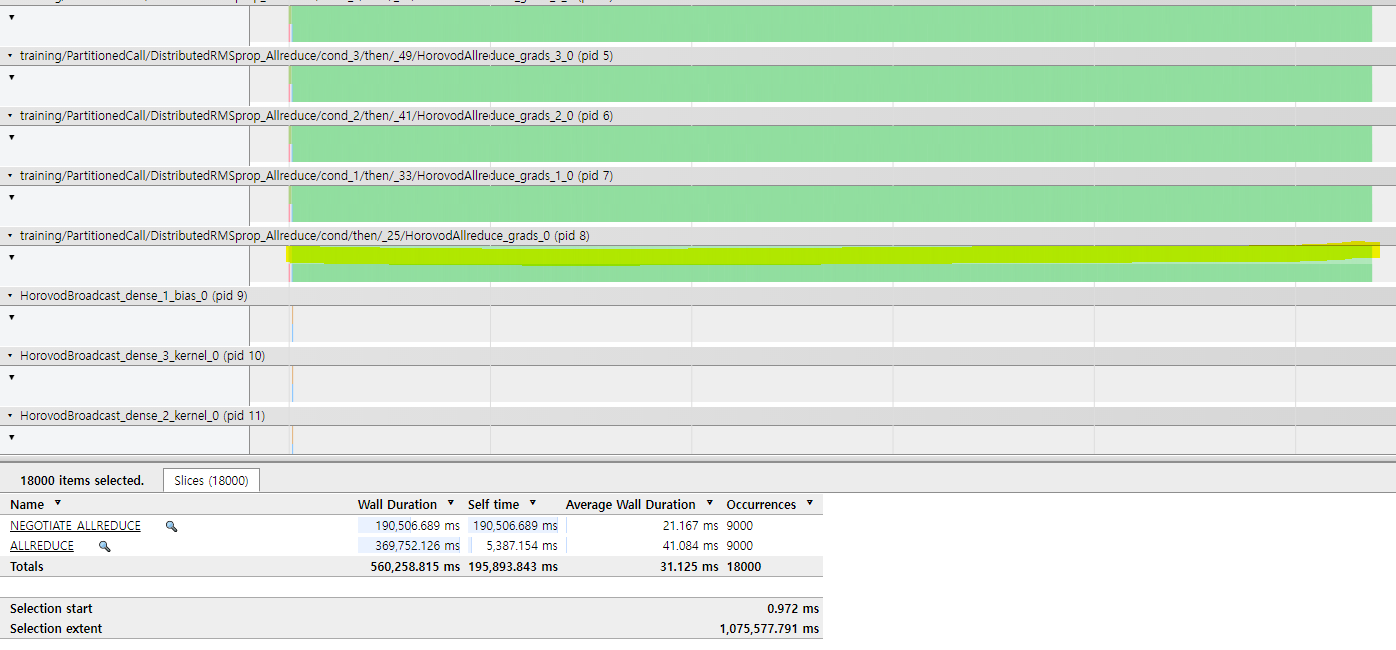Image resolution: width=1396 pixels, height=650 pixels.
Task: Collapse the HorovodAllreduce_grads_1_0 (pid 7) process header
Action: point(10,176)
